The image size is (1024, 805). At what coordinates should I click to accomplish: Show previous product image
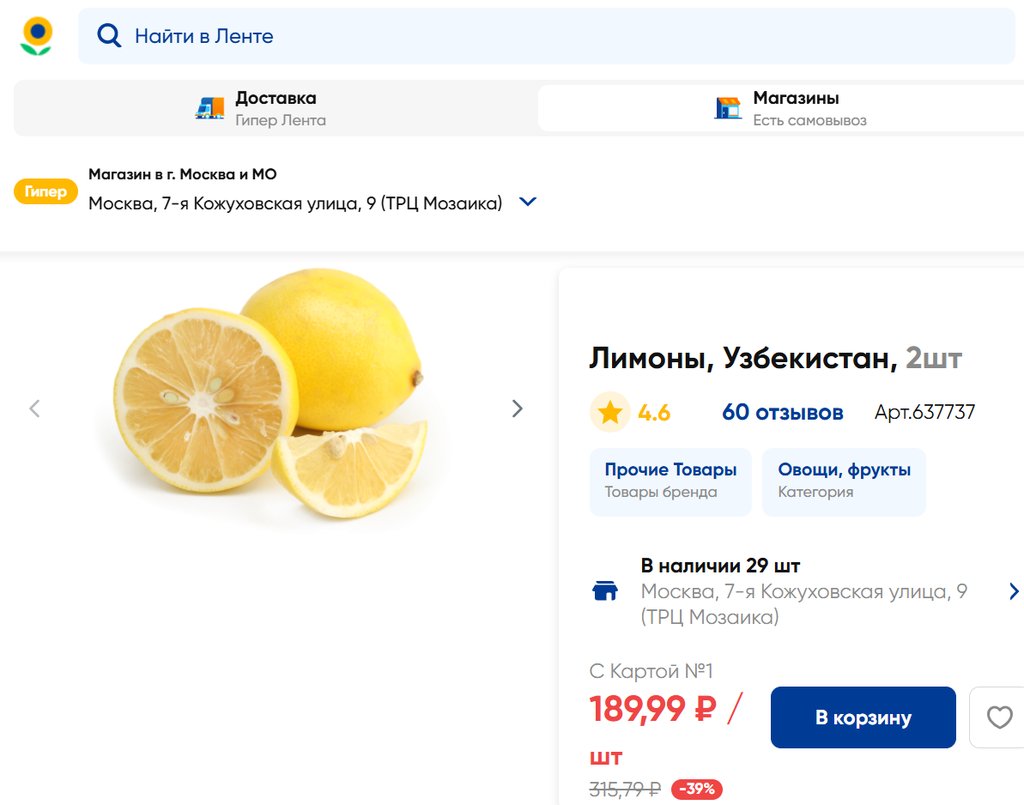35,408
